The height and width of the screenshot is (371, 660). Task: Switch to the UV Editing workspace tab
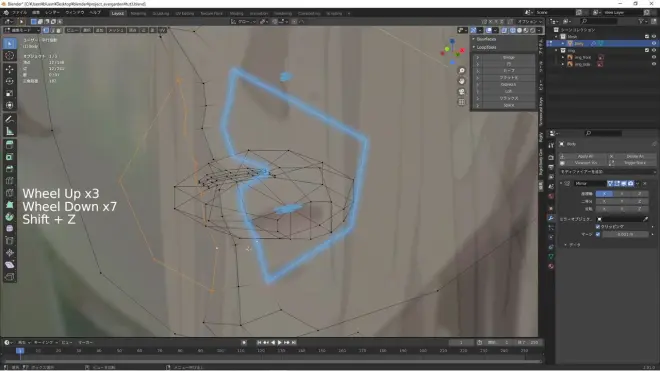coord(184,13)
